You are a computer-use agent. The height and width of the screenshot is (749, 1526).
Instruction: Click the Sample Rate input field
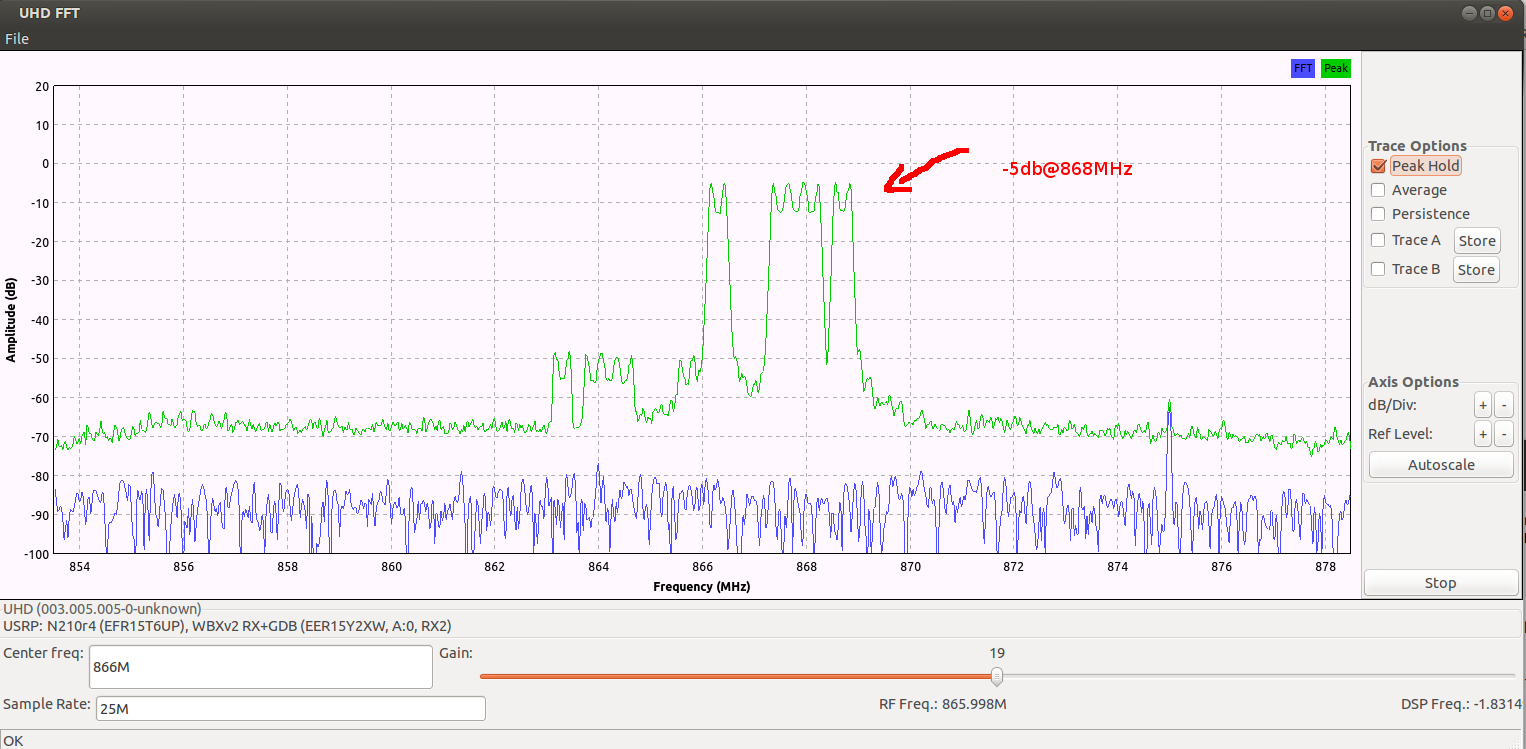291,709
